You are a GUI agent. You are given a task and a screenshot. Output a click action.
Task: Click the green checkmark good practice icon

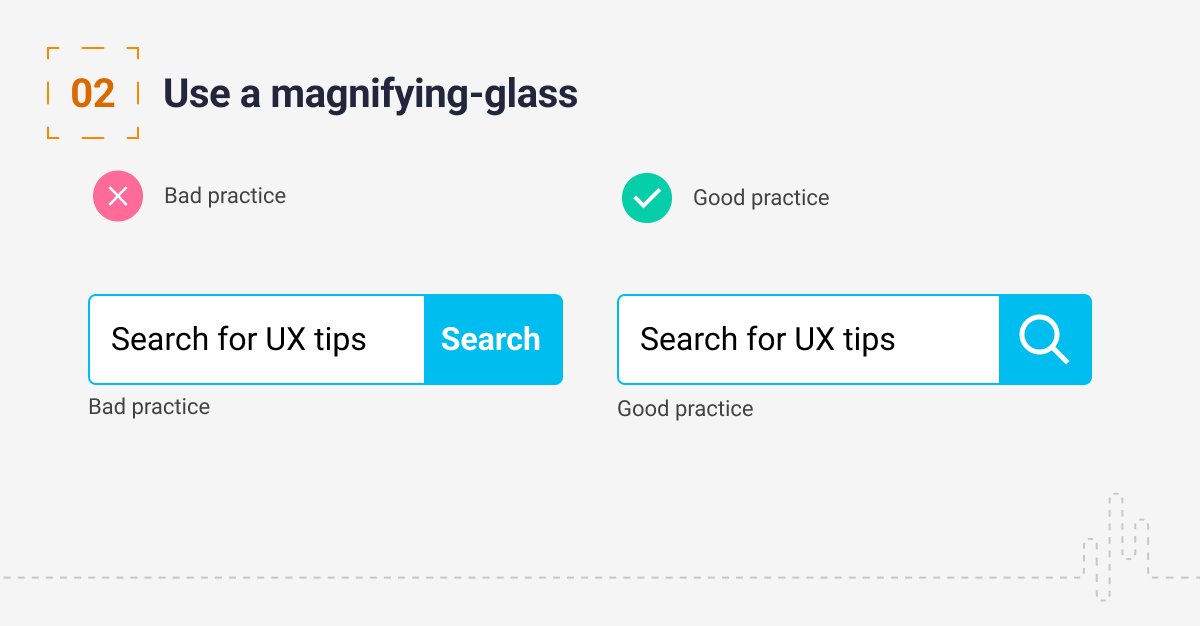647,198
